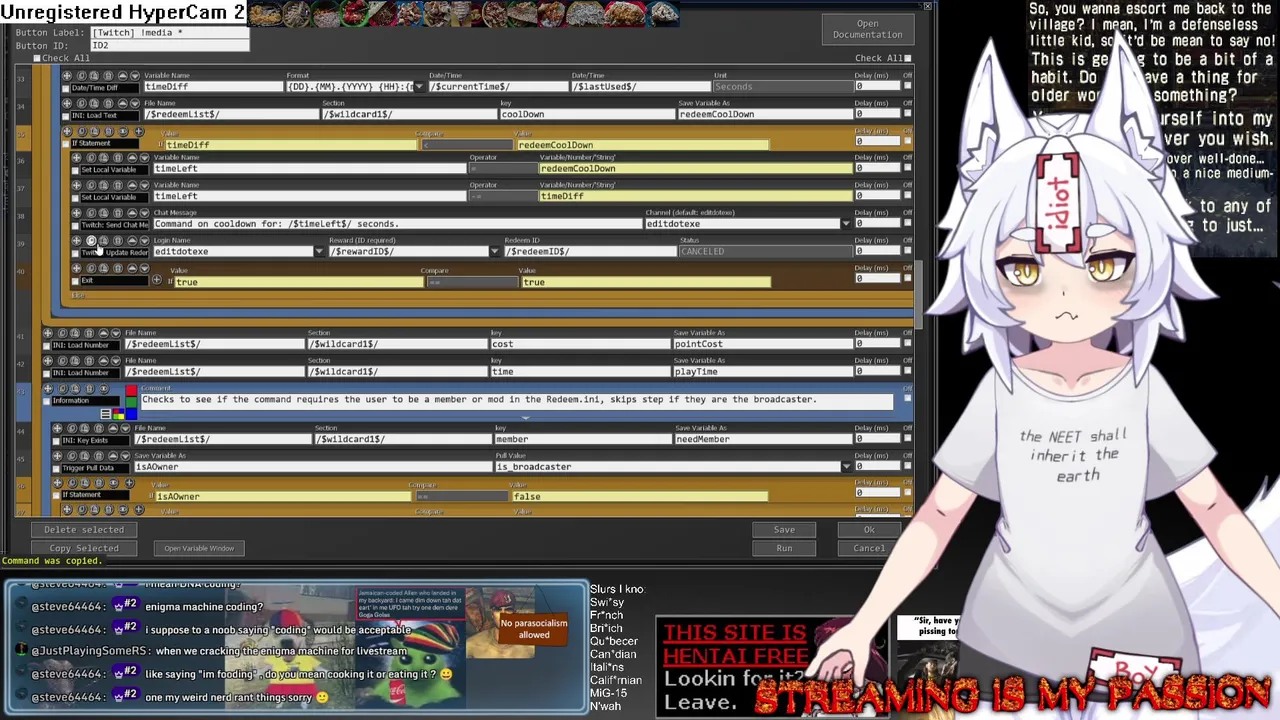Click Save button

[784, 529]
